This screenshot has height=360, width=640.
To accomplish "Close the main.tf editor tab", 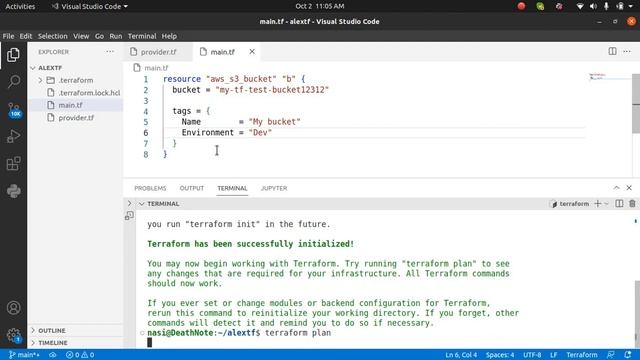I will pos(252,51).
